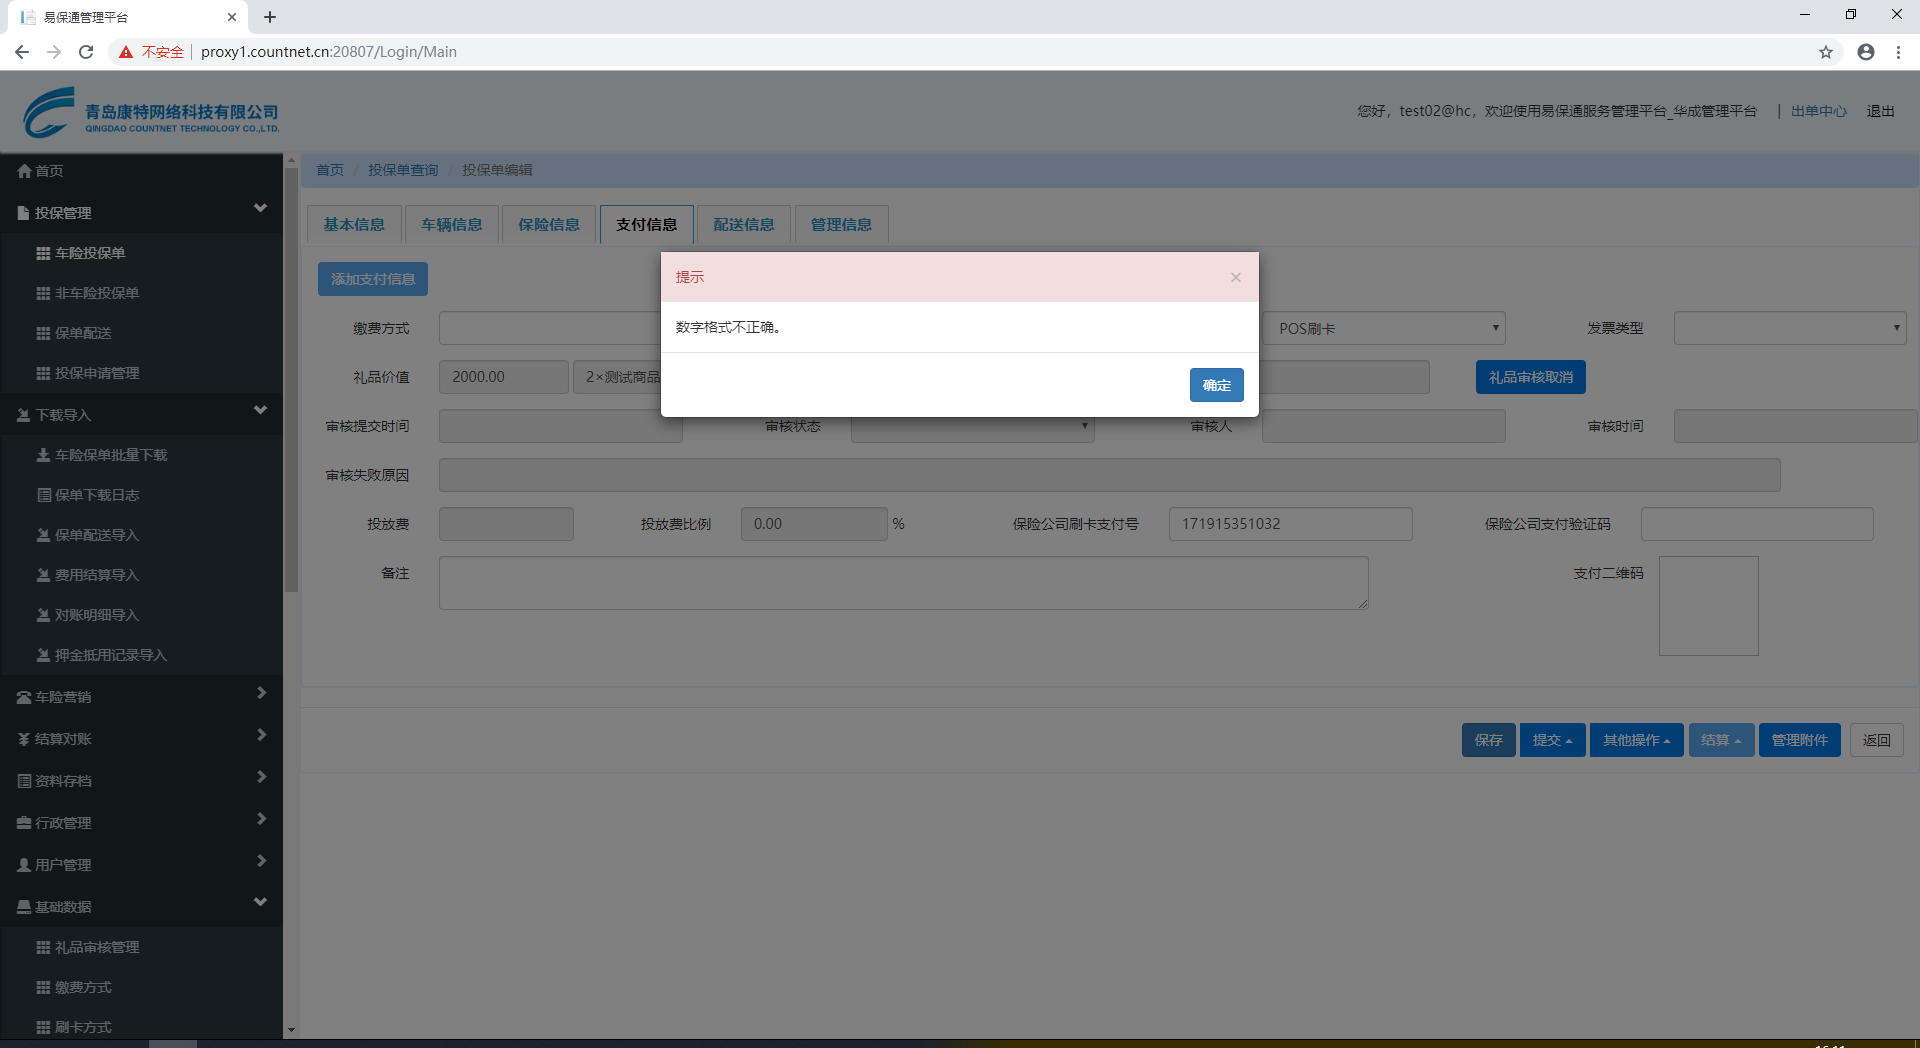Open the 提交 dropup button
Viewport: 1920px width, 1048px height.
[1553, 740]
